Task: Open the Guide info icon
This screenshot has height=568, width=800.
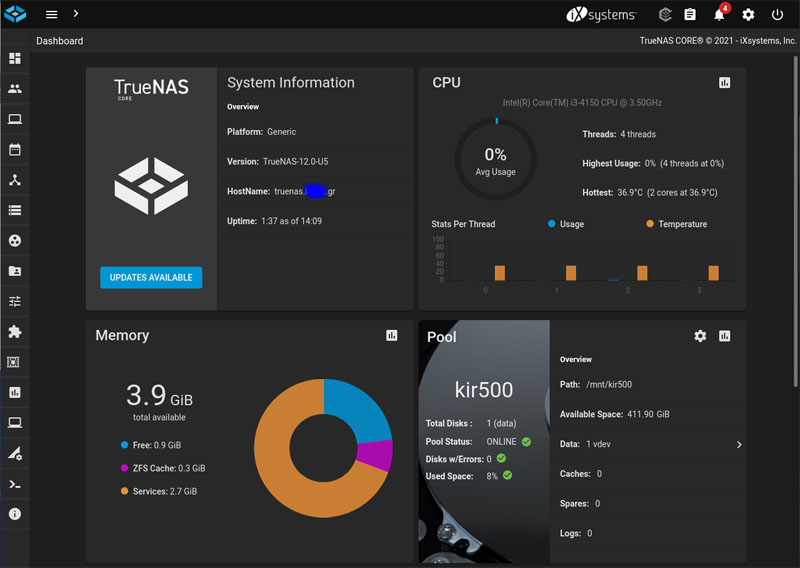Action: (15, 514)
